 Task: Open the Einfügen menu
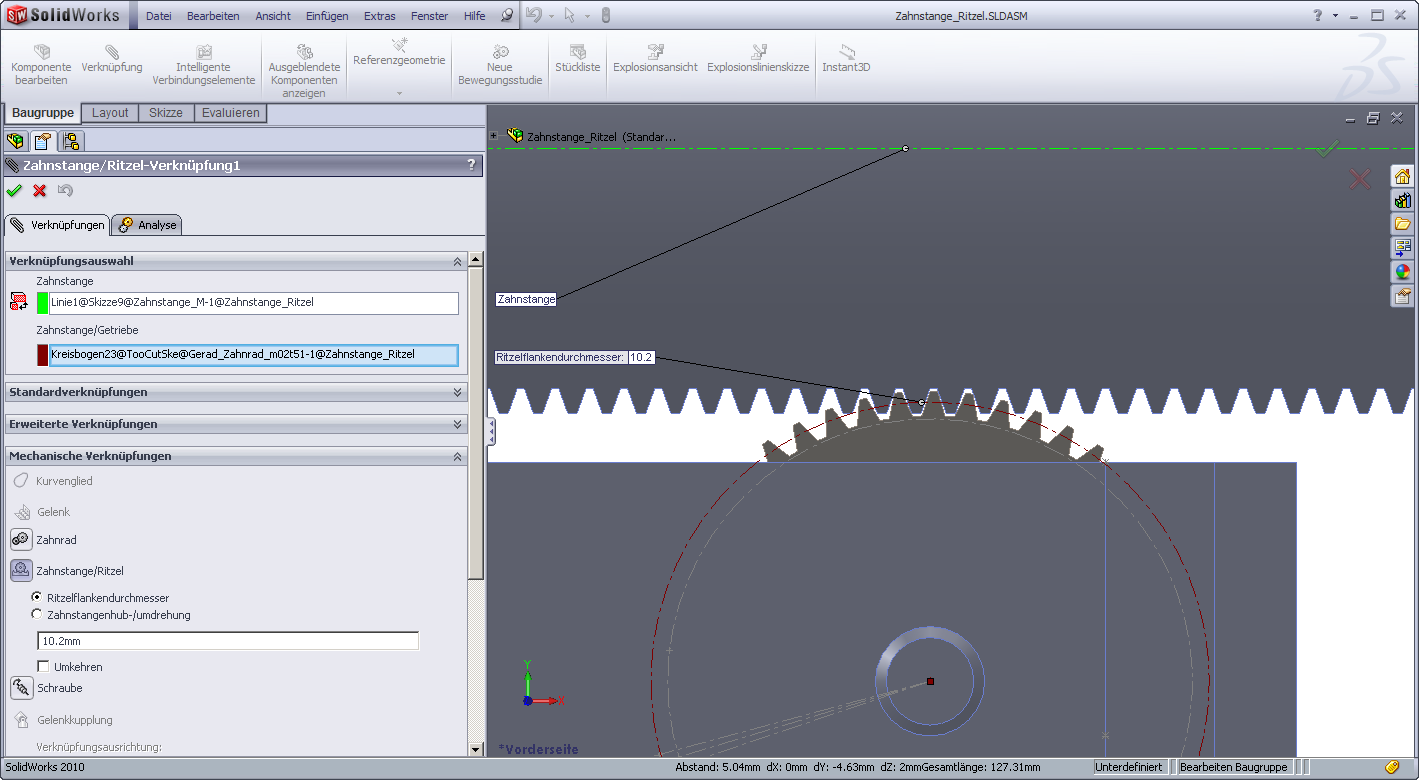(327, 16)
